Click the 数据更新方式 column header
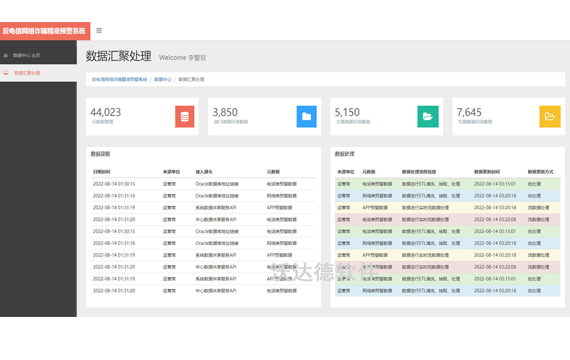 (541, 172)
